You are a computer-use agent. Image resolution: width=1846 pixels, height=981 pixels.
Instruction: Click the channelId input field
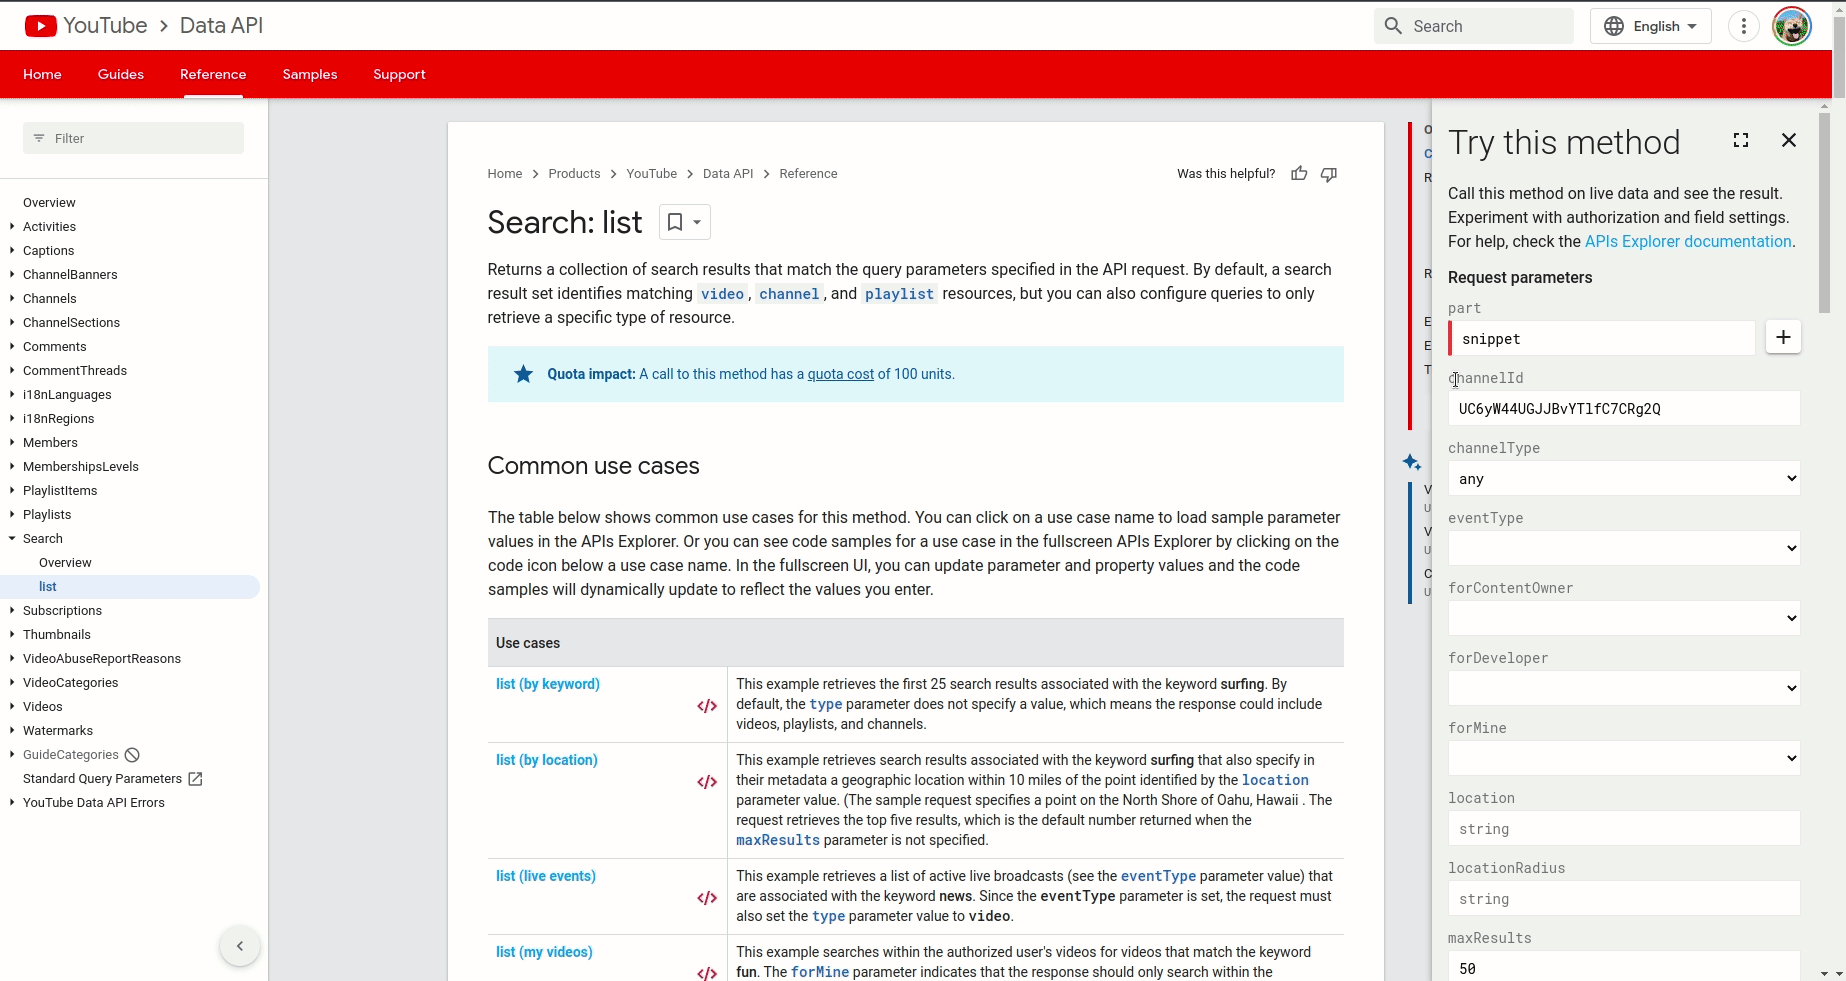coord(1623,408)
